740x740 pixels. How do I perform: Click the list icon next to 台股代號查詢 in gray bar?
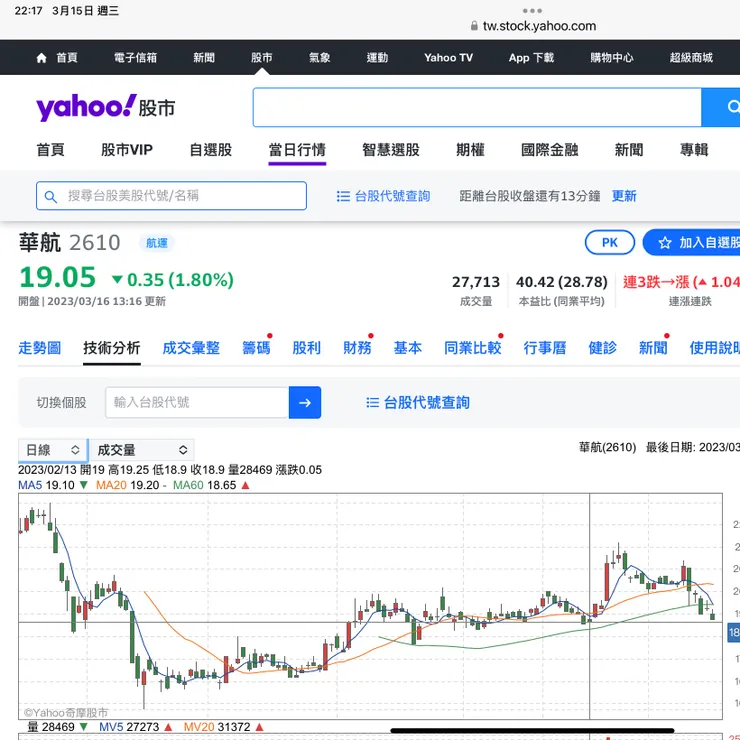(372, 403)
